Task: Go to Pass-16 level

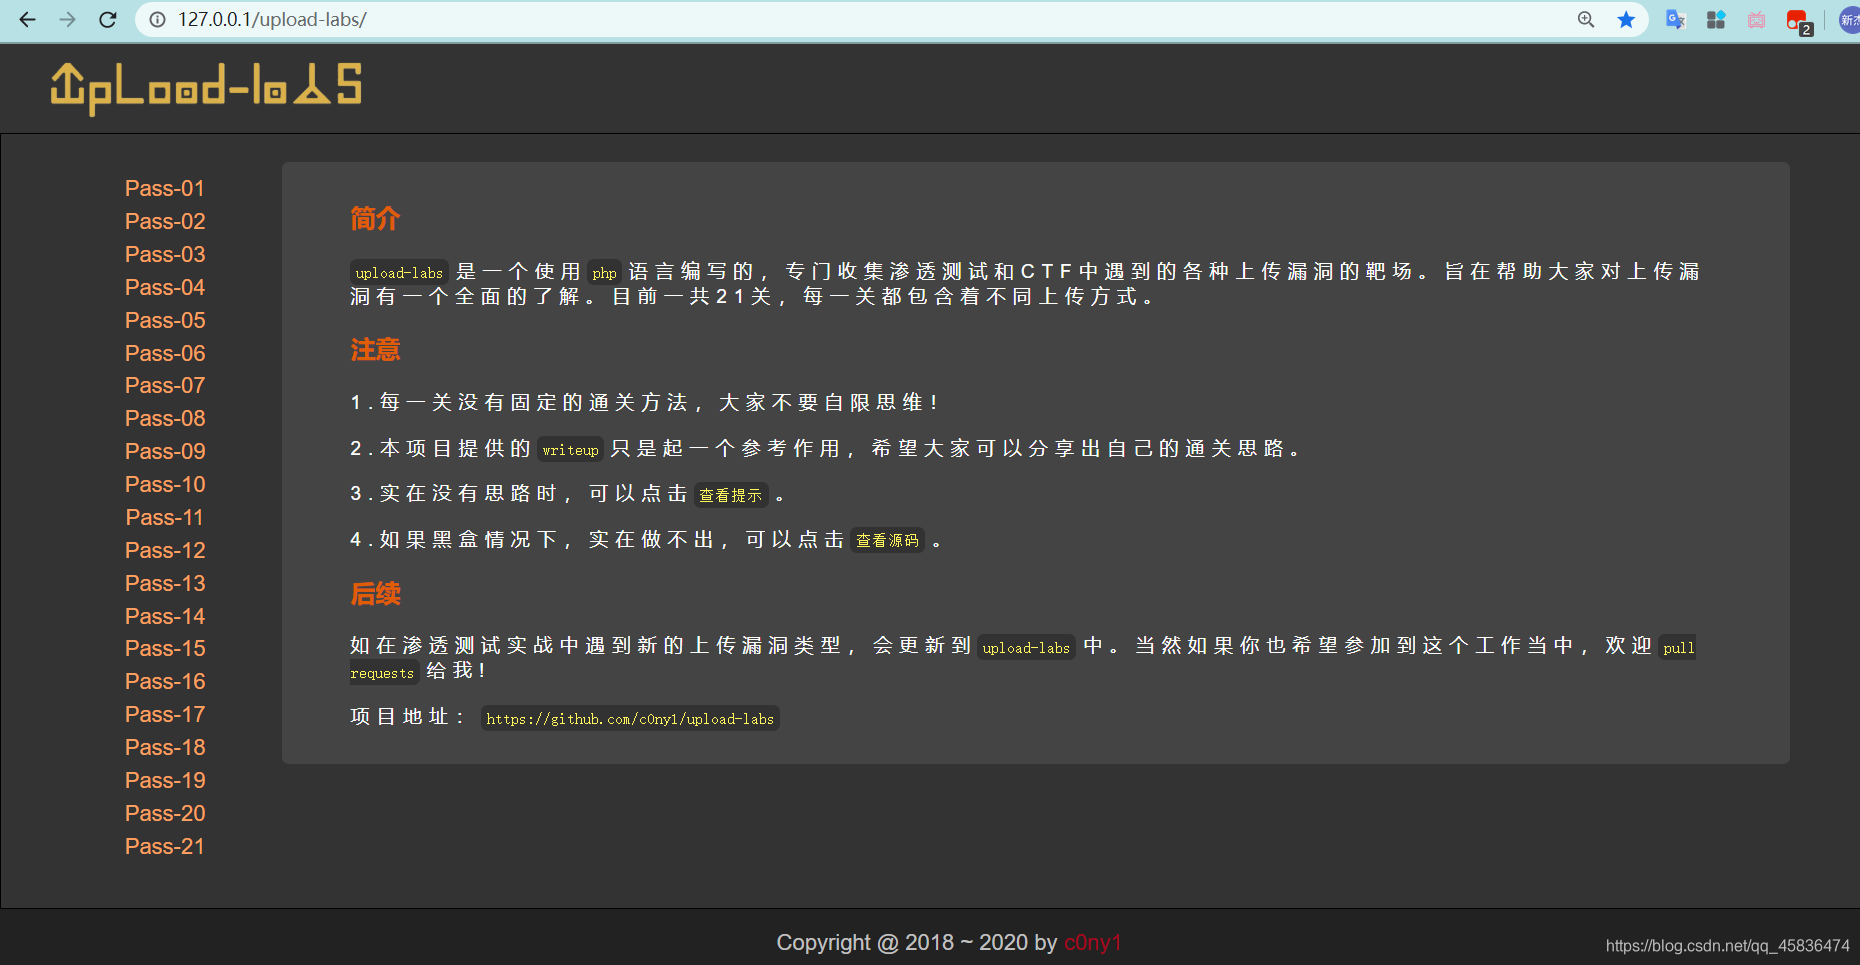Action: tap(165, 681)
